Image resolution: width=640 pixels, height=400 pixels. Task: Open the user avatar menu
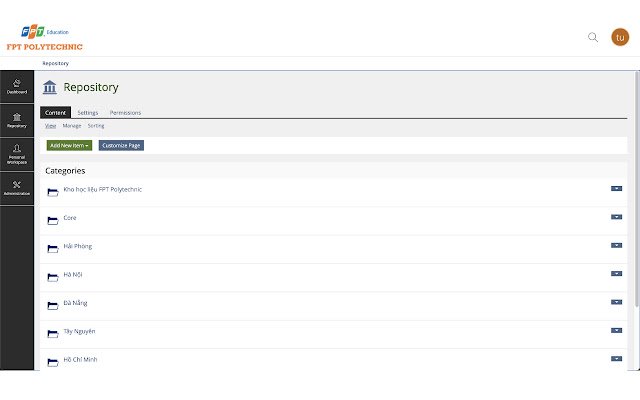click(x=620, y=37)
